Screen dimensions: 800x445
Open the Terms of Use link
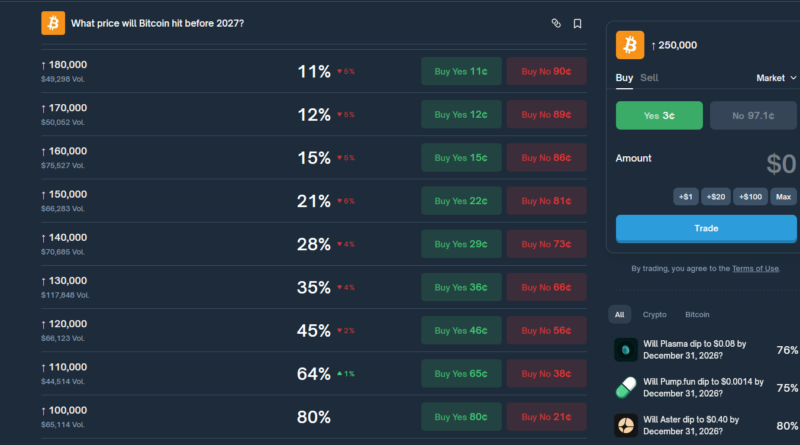pyautogui.click(x=755, y=268)
